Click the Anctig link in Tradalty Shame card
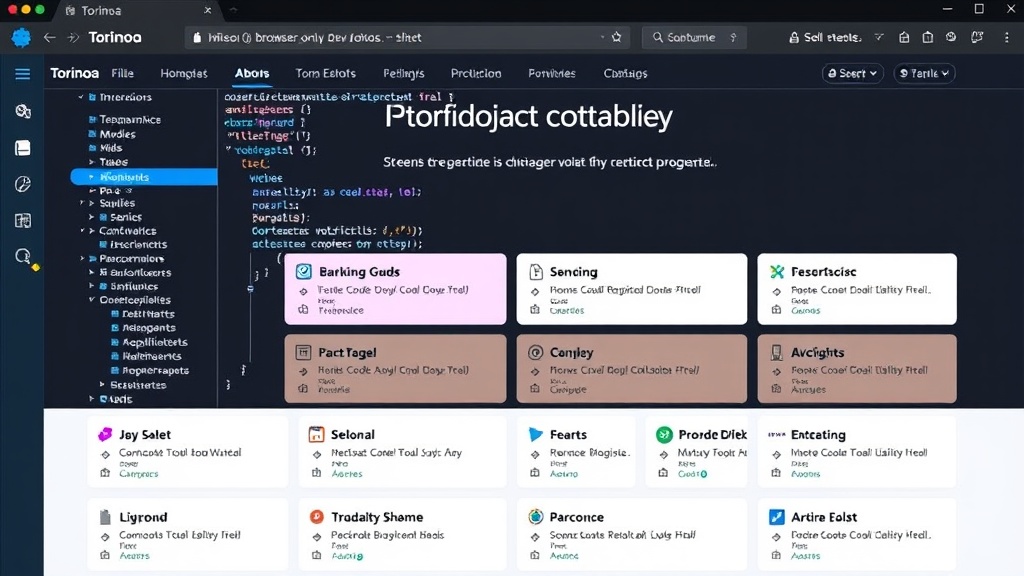 347,556
